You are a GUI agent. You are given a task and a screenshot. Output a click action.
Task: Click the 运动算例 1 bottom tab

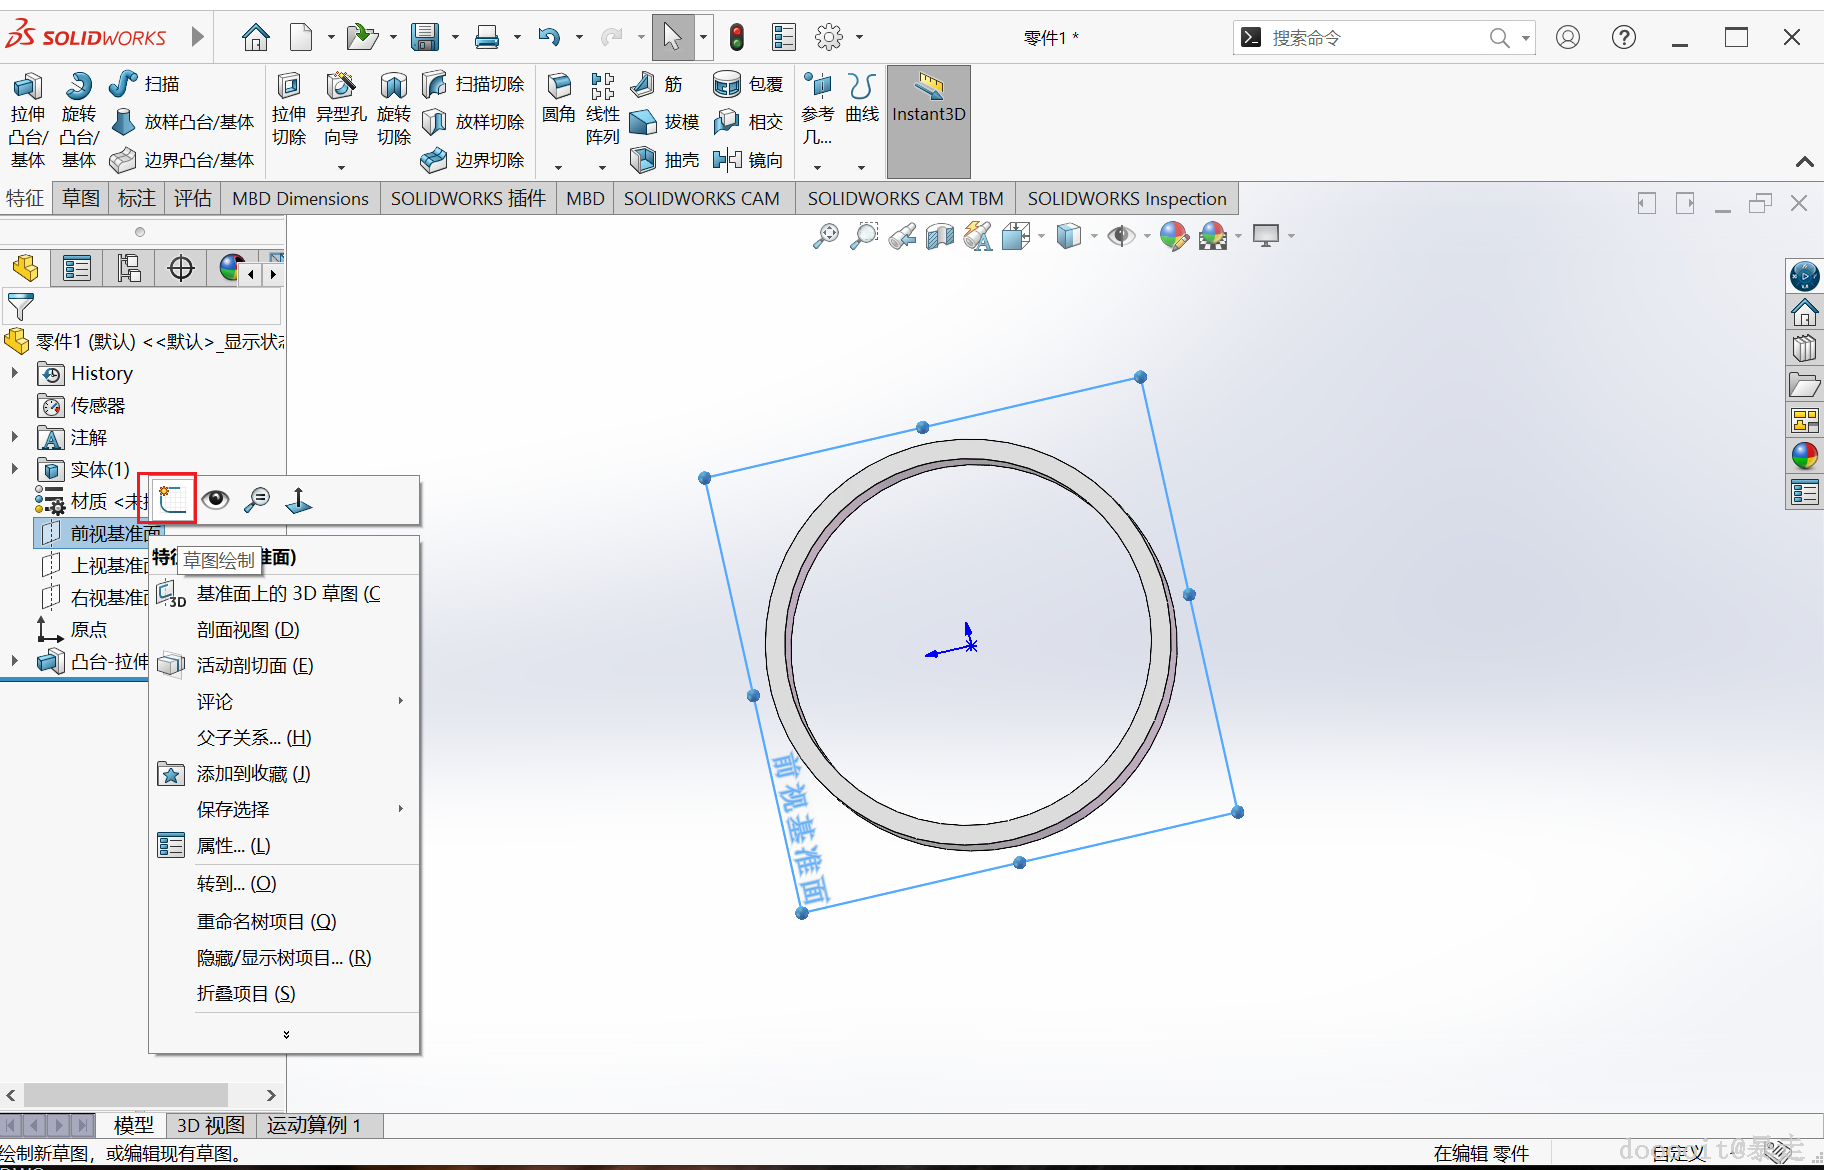pos(313,1125)
